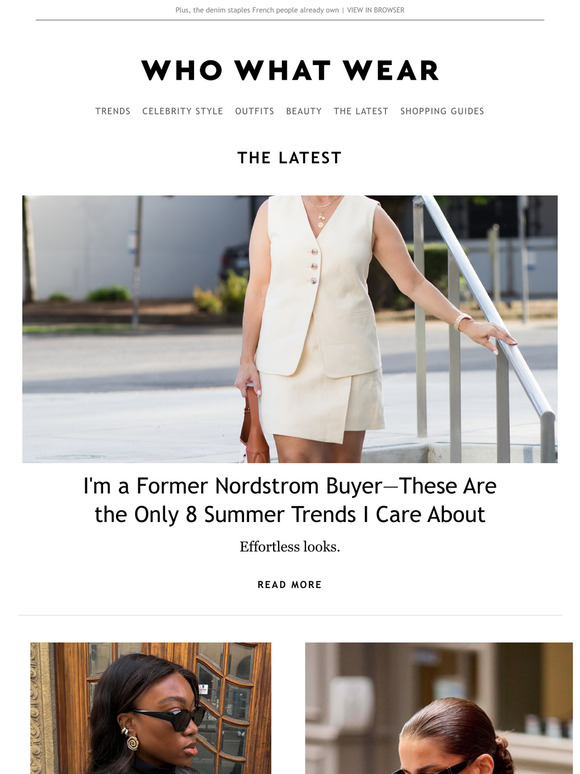Click the denim staples preheader text
This screenshot has width=580, height=774.
click(x=257, y=10)
